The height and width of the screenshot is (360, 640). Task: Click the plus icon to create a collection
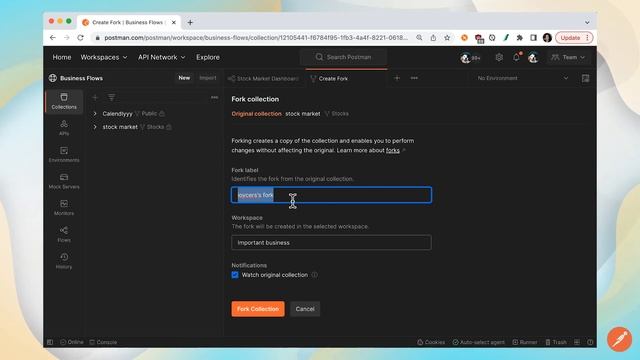point(95,98)
